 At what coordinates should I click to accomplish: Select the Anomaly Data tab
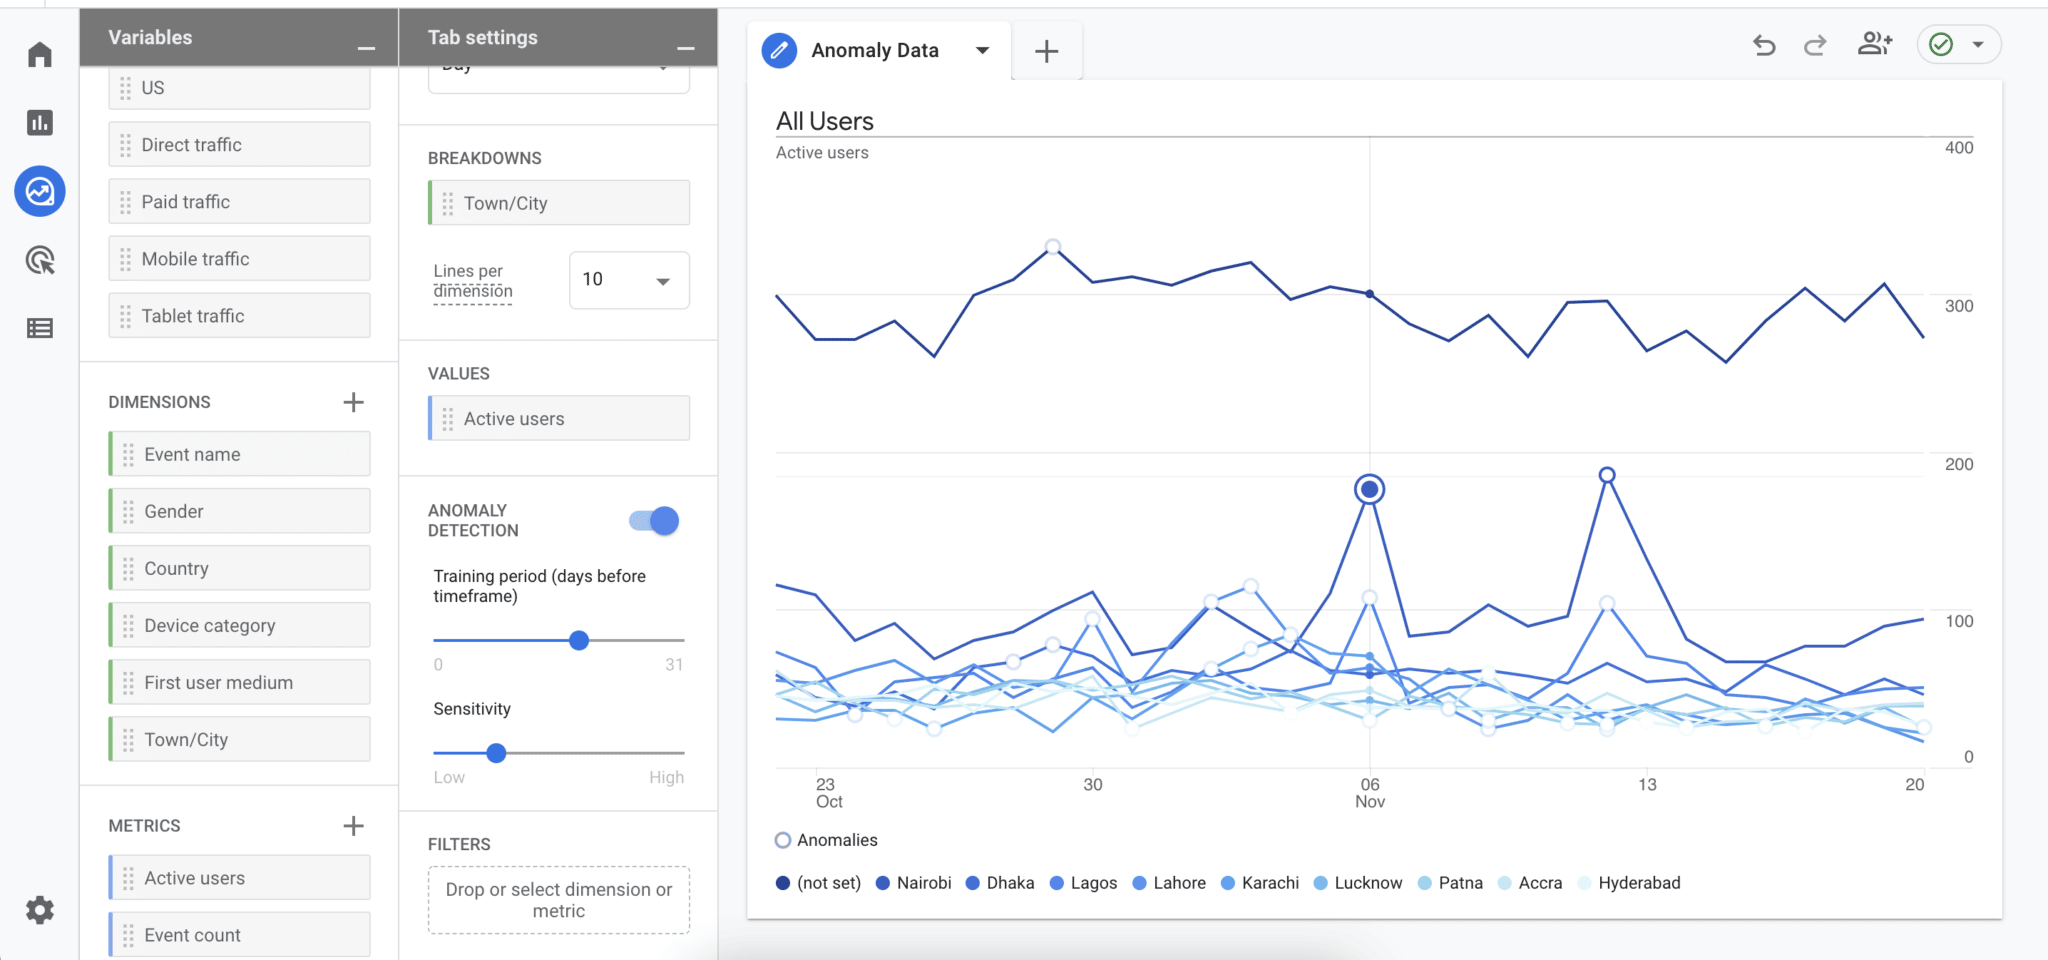click(875, 50)
